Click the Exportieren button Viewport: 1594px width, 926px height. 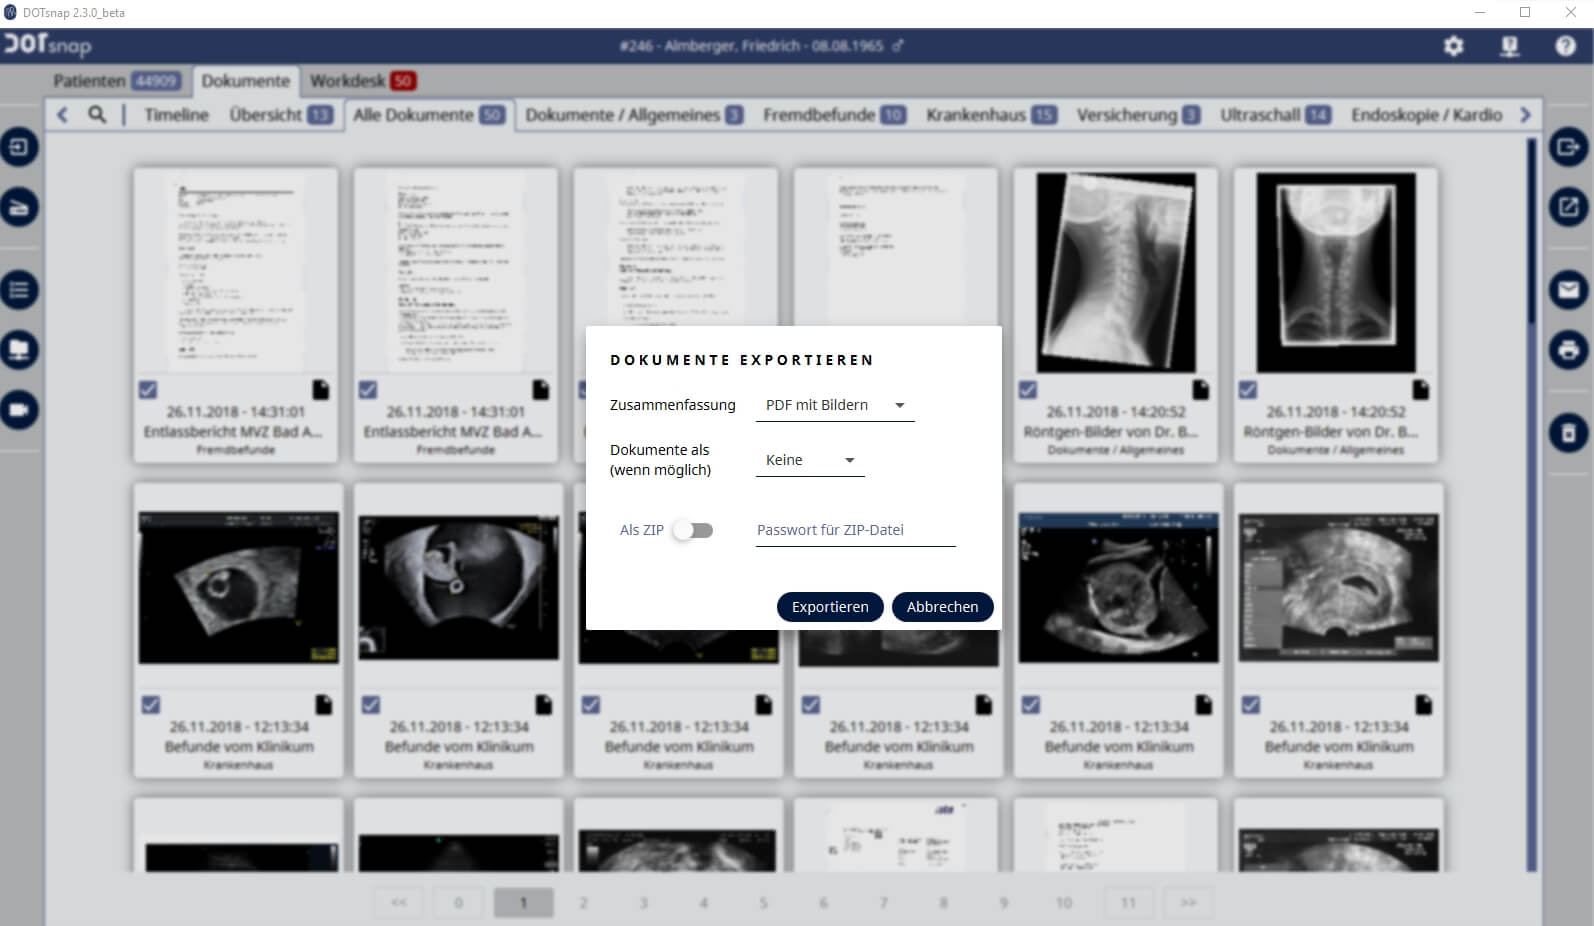[x=829, y=607]
